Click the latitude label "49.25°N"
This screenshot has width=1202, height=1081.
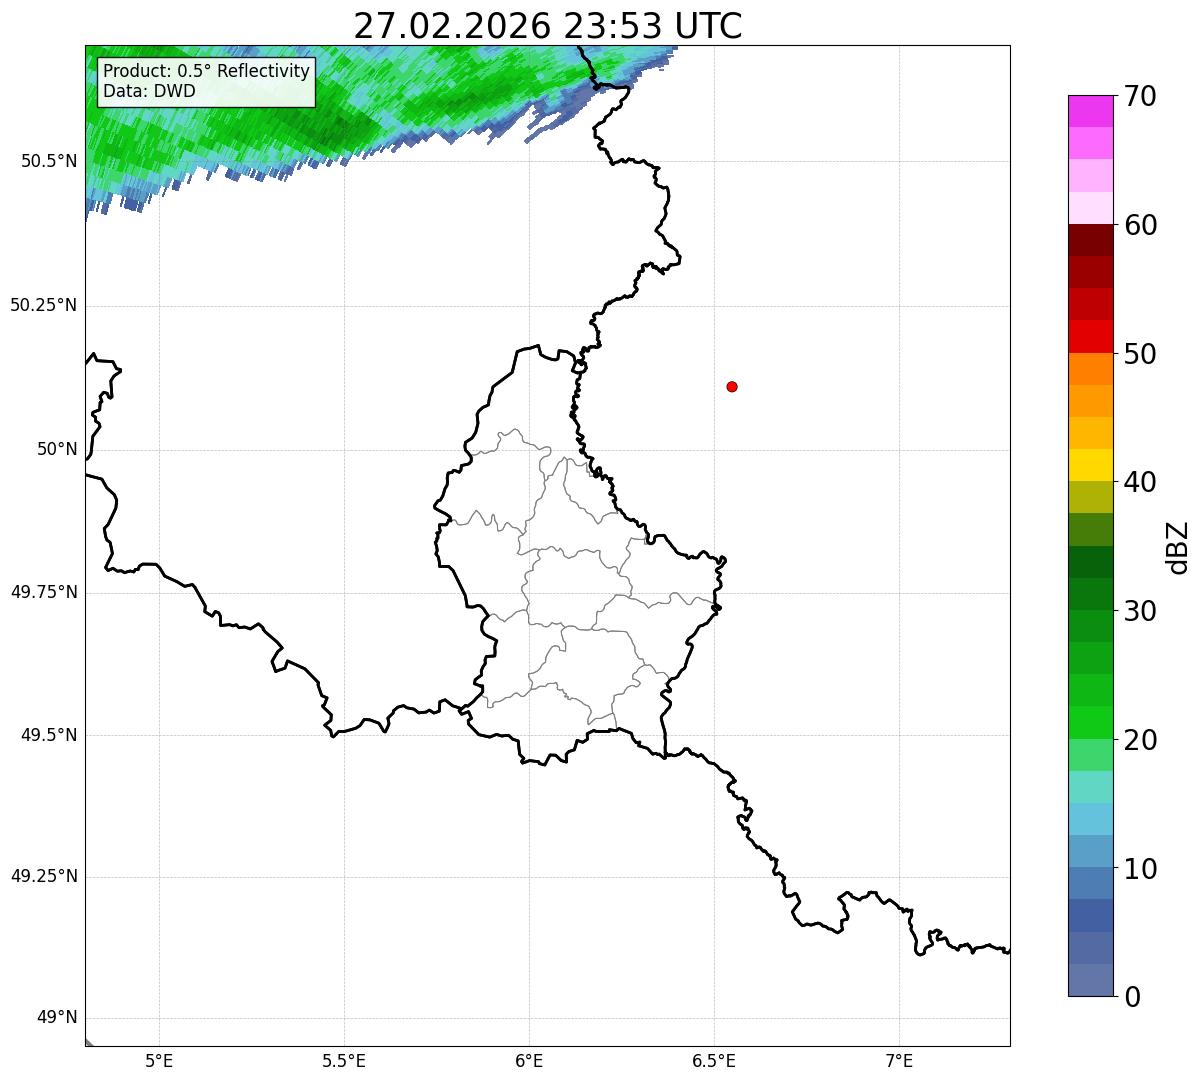click(x=43, y=877)
